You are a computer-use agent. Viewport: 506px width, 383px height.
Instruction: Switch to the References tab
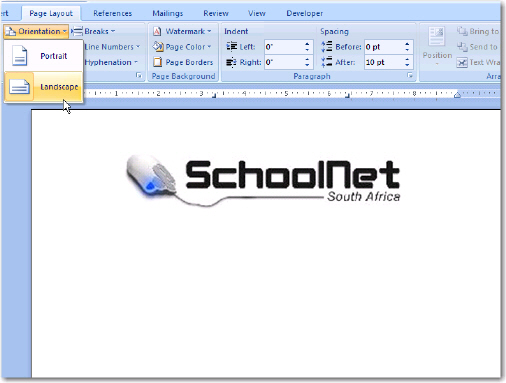[112, 13]
